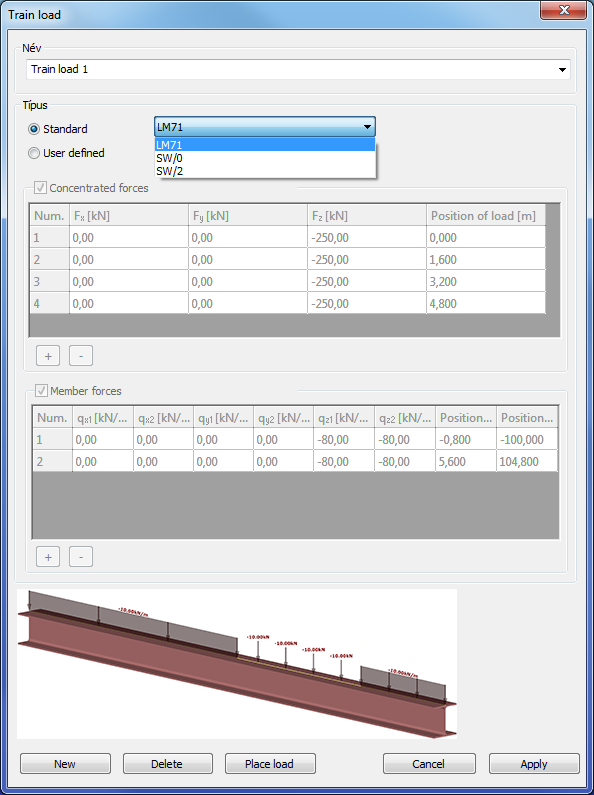Toggle the Member forces checkbox
Viewport: 594px width, 795px height.
pos(41,391)
